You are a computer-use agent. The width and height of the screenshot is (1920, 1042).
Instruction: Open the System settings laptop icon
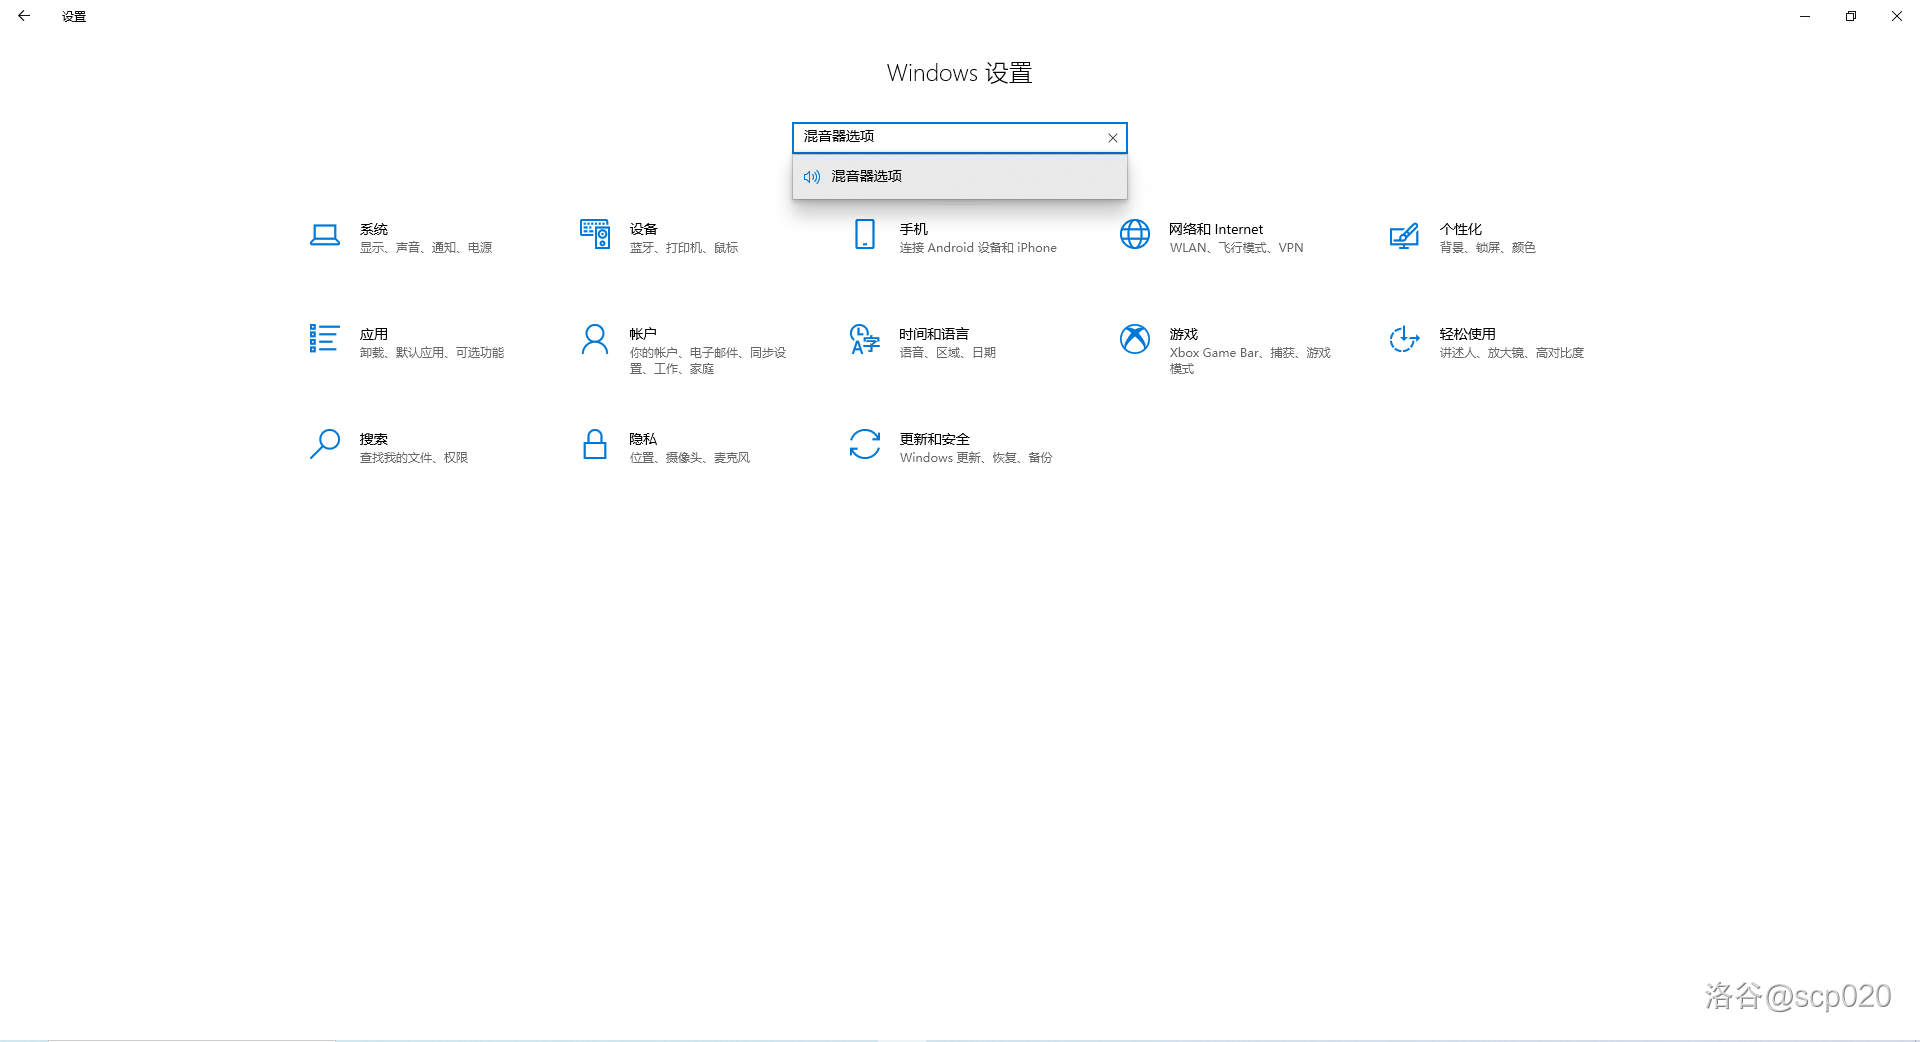pyautogui.click(x=325, y=235)
